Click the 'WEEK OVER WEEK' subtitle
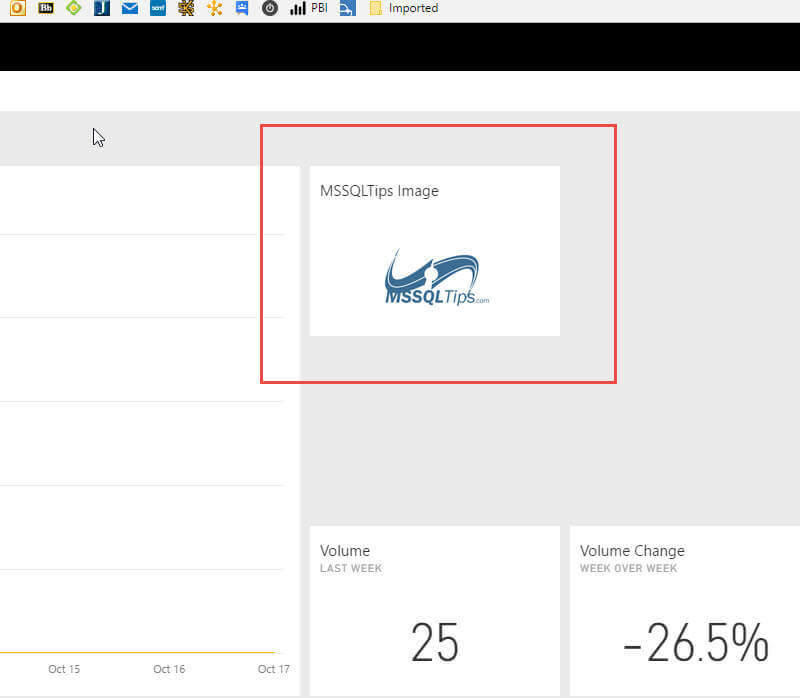Image resolution: width=800 pixels, height=698 pixels. tap(628, 568)
